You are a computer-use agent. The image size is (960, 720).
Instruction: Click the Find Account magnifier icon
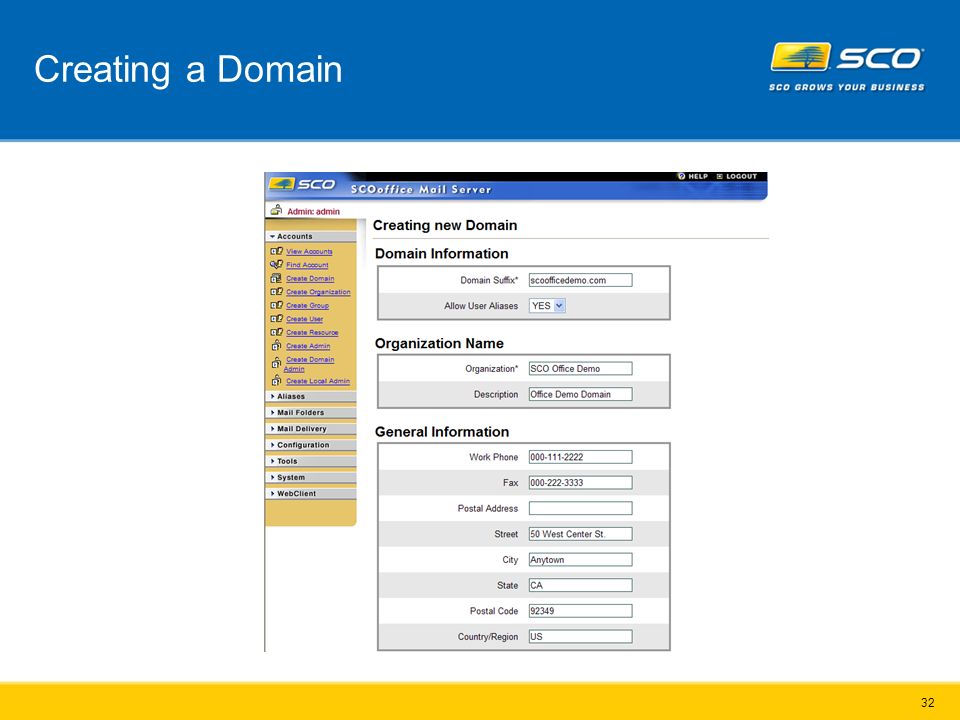[x=277, y=264]
